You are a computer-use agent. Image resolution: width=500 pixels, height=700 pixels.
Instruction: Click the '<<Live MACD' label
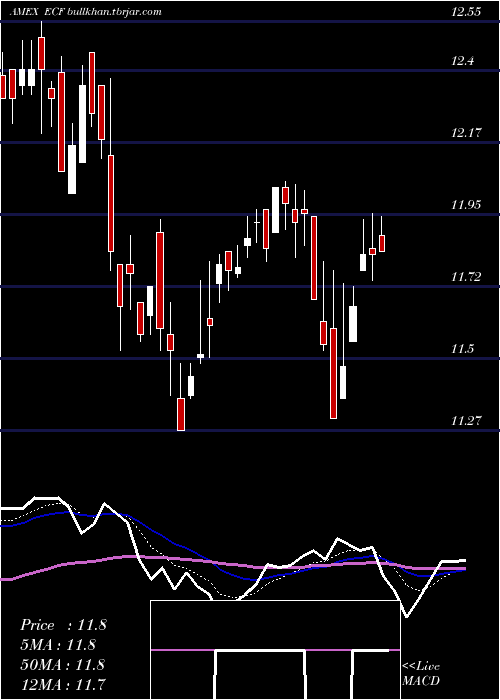click(x=421, y=674)
